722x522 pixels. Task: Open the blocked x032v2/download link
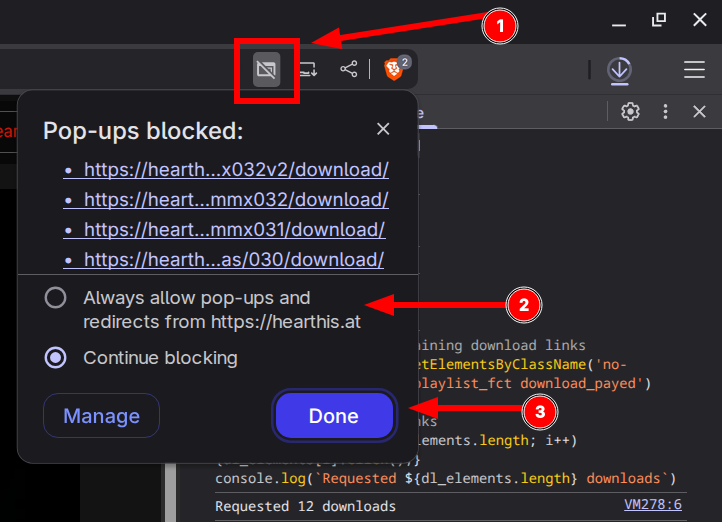click(x=236, y=170)
